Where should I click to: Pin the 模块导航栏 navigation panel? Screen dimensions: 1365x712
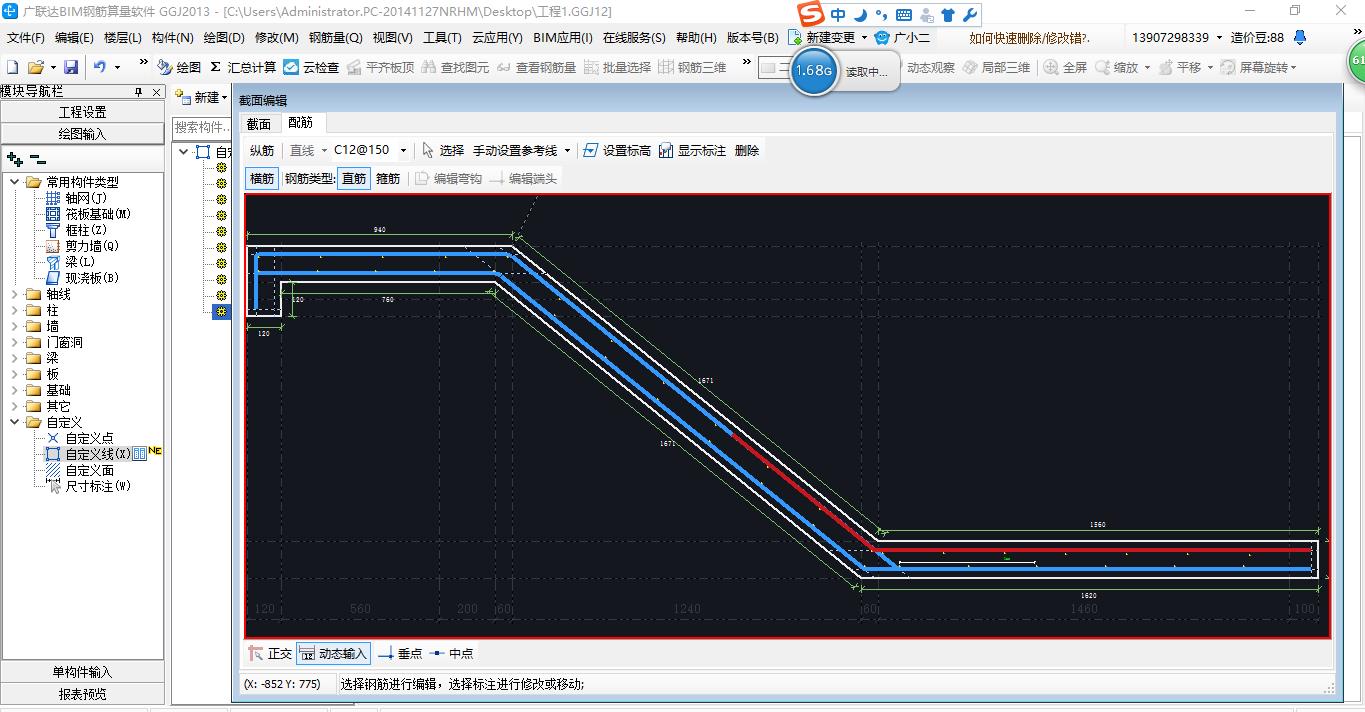138,91
